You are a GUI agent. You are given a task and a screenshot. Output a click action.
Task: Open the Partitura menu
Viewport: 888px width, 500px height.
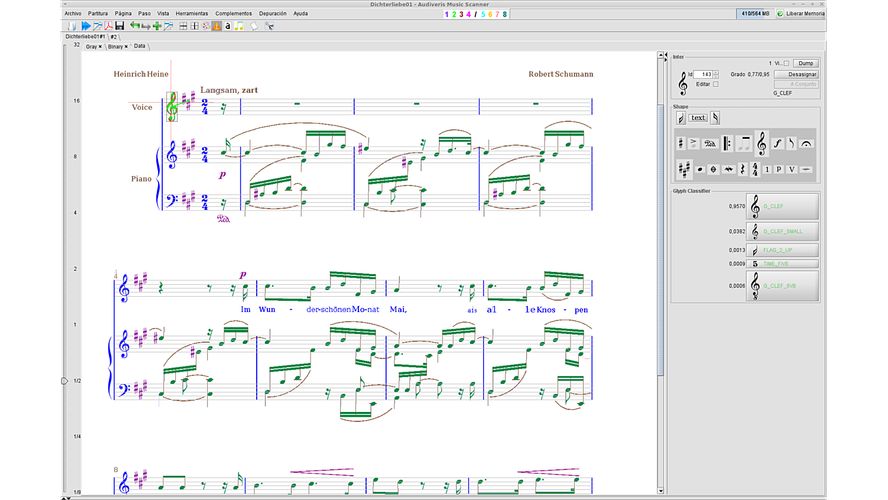pyautogui.click(x=97, y=13)
